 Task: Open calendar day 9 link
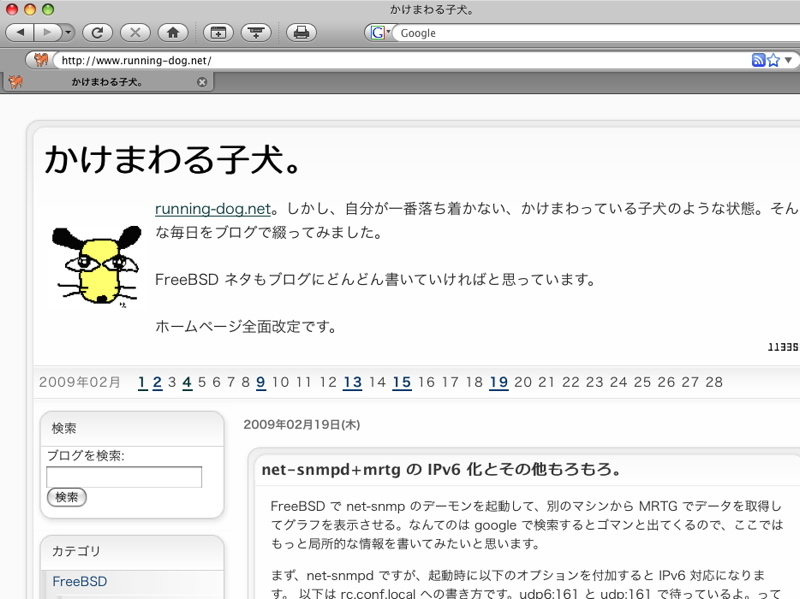(x=261, y=382)
